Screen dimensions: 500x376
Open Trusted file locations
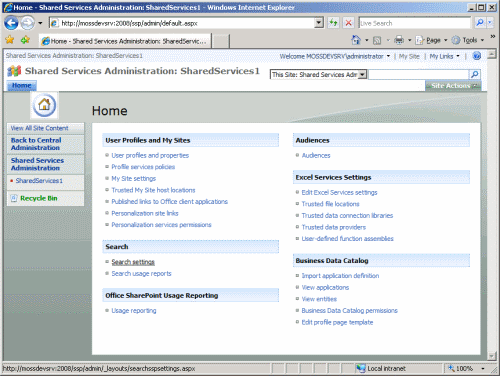(x=330, y=204)
